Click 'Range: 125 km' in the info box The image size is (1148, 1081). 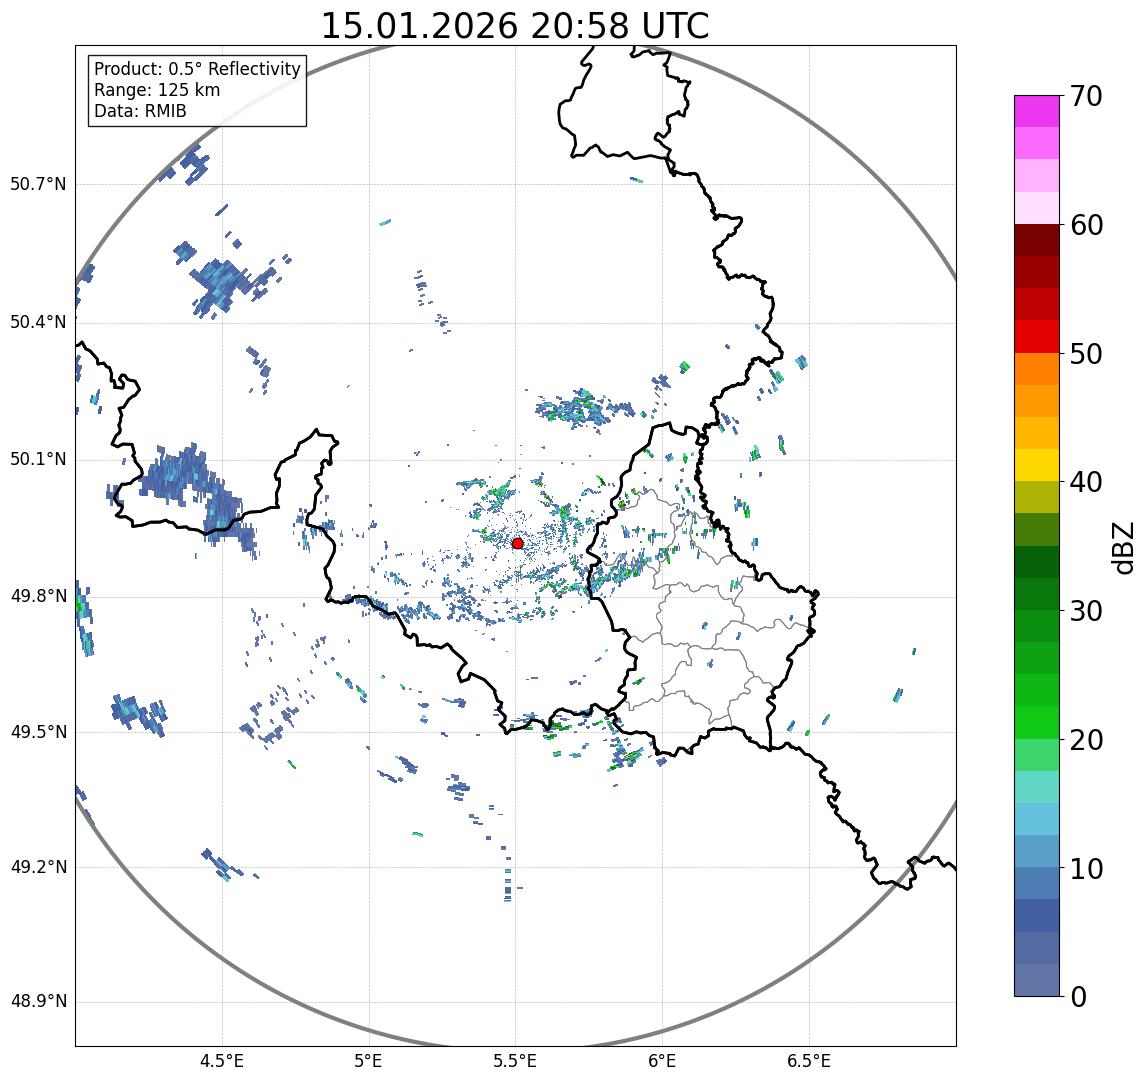[x=157, y=90]
